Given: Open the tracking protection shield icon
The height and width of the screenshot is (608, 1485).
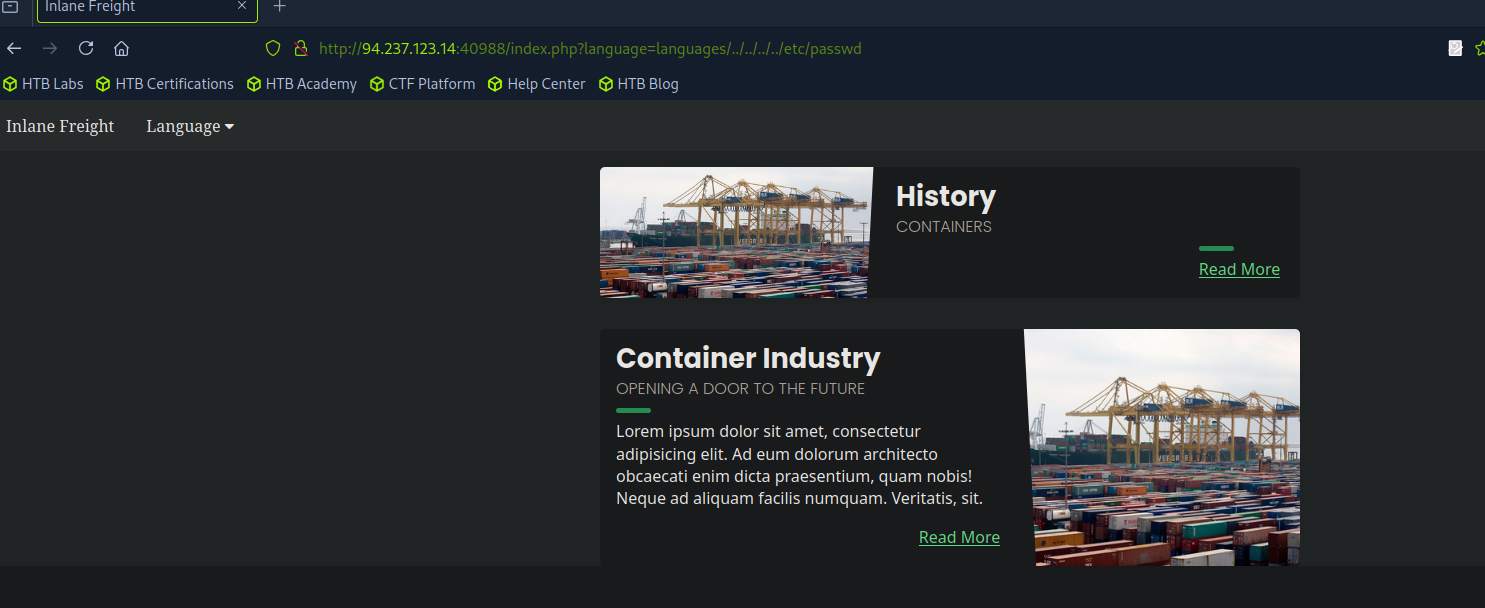Looking at the screenshot, I should (x=272, y=48).
